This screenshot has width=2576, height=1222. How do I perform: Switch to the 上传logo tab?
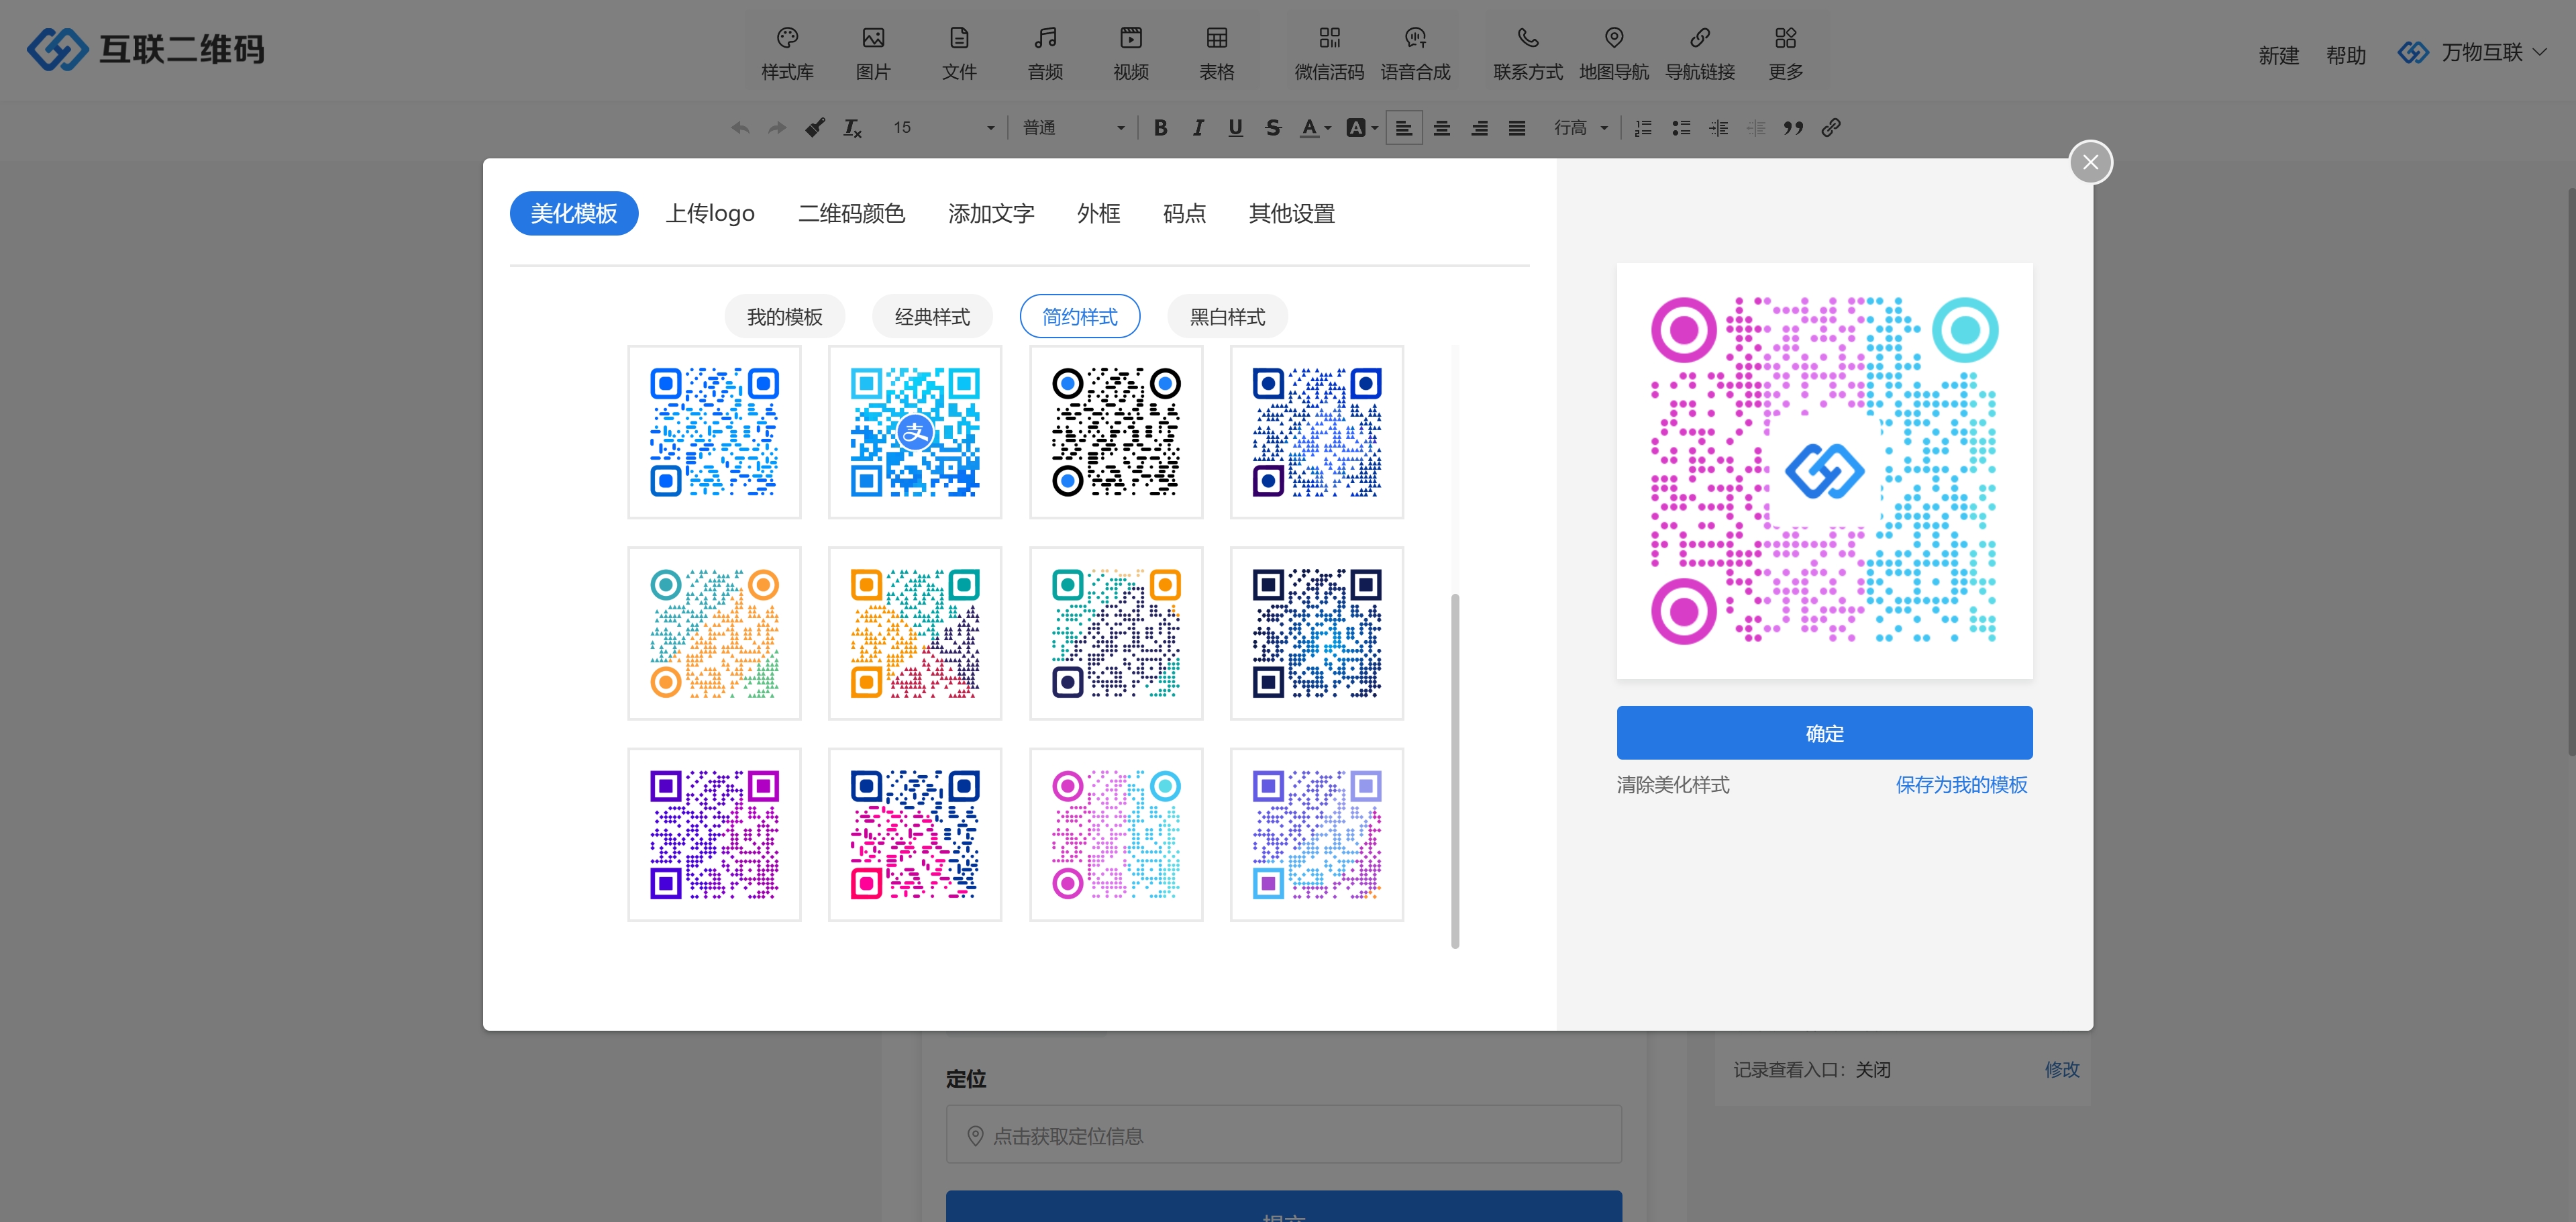click(710, 213)
